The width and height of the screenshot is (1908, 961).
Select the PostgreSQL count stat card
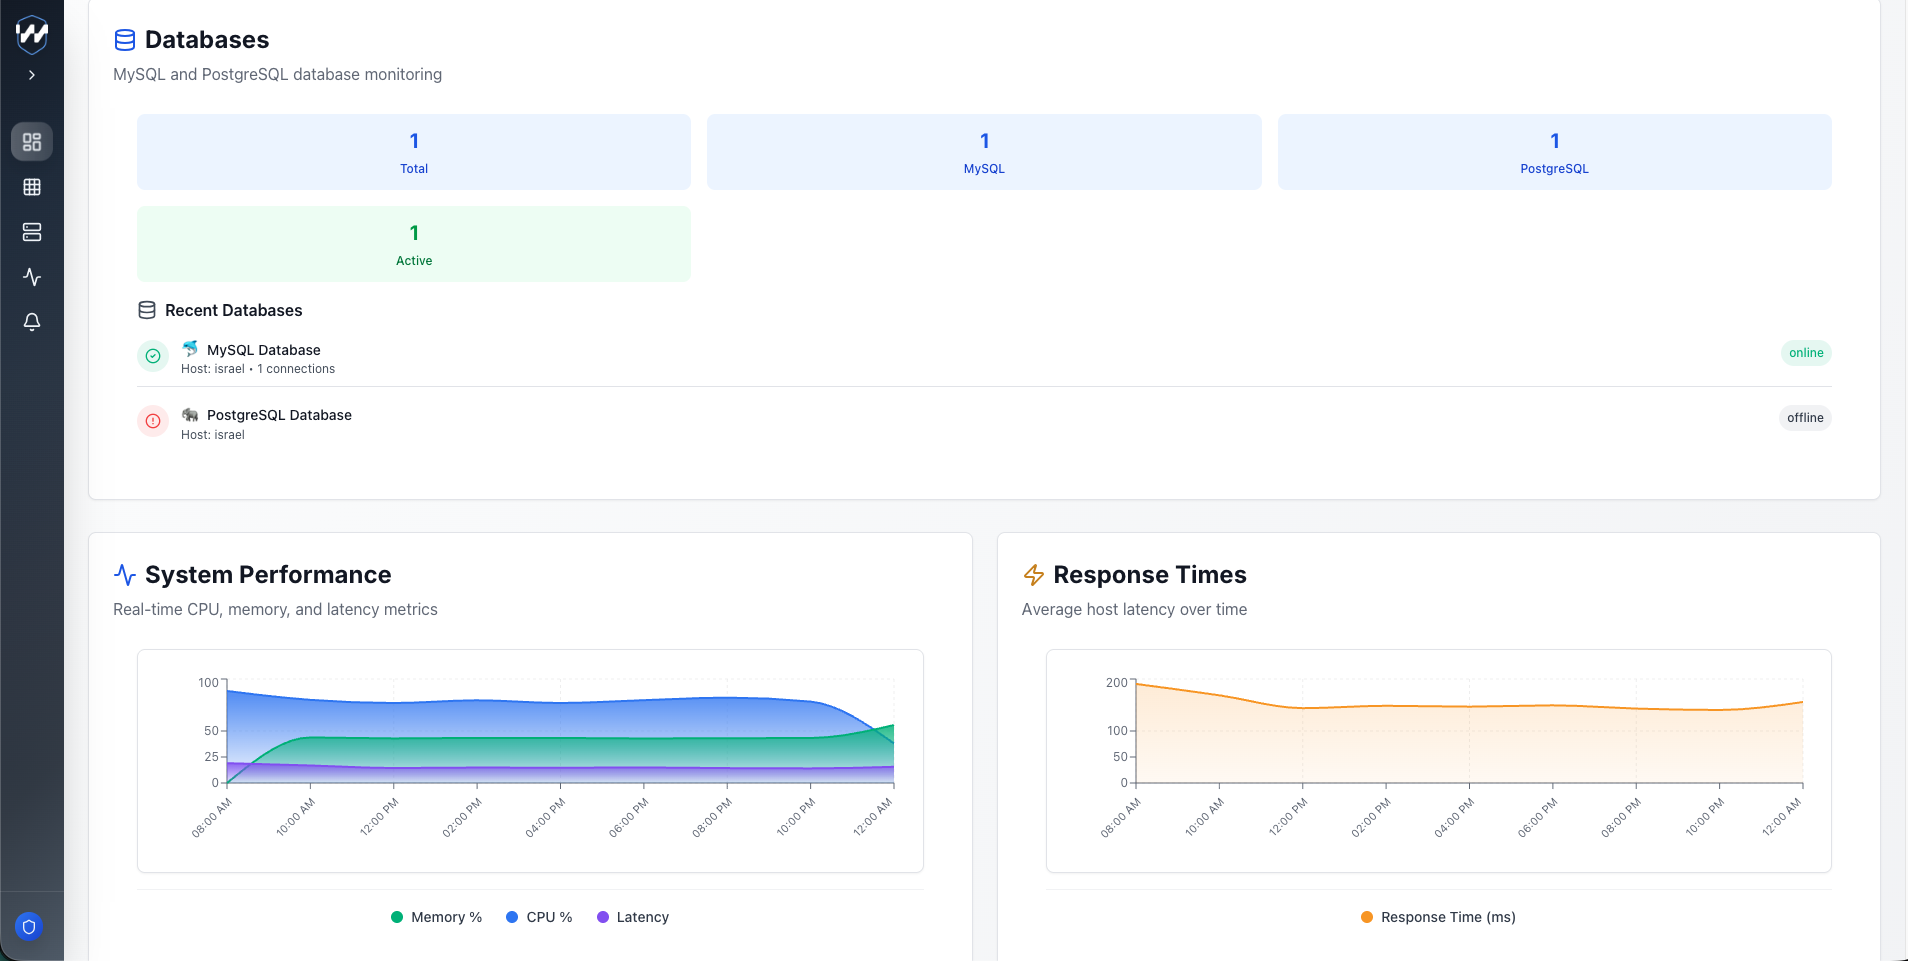pyautogui.click(x=1554, y=152)
